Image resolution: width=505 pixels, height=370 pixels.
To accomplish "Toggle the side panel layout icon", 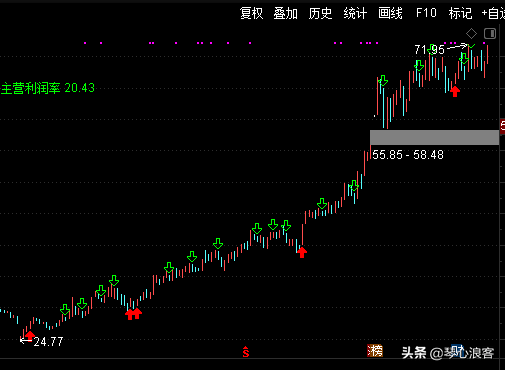I will (x=490, y=33).
